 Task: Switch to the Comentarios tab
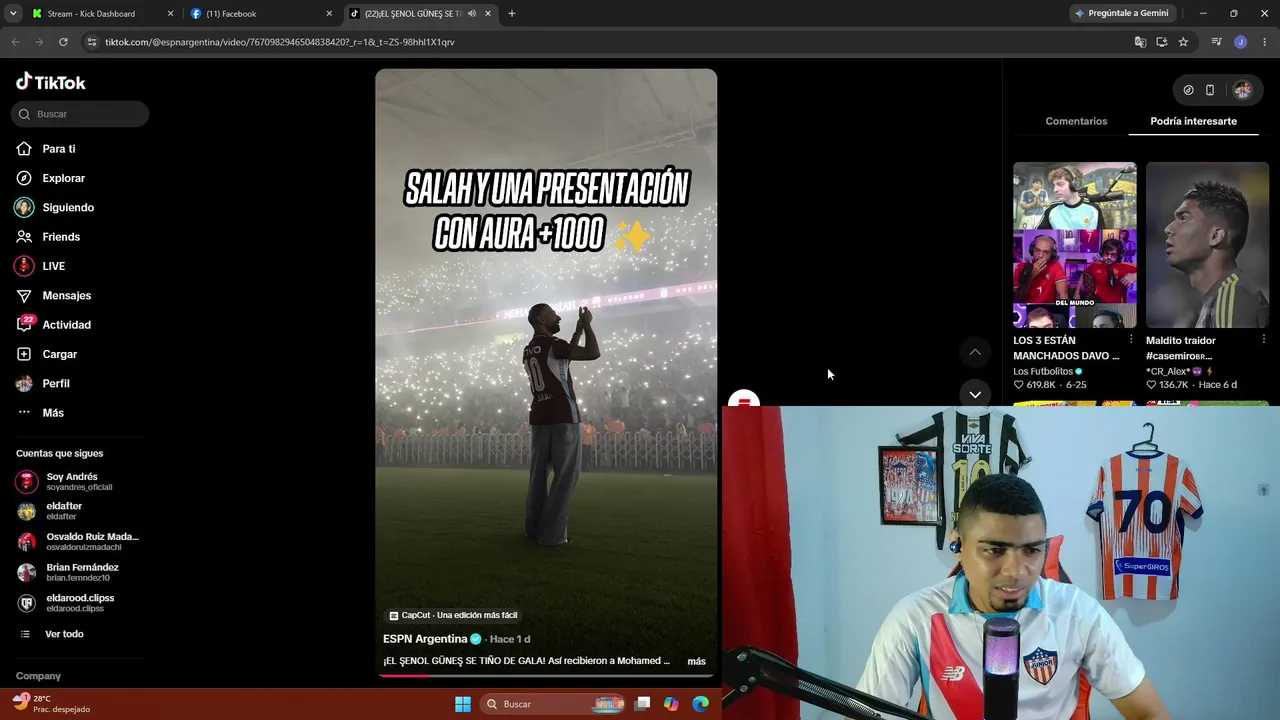[1076, 121]
